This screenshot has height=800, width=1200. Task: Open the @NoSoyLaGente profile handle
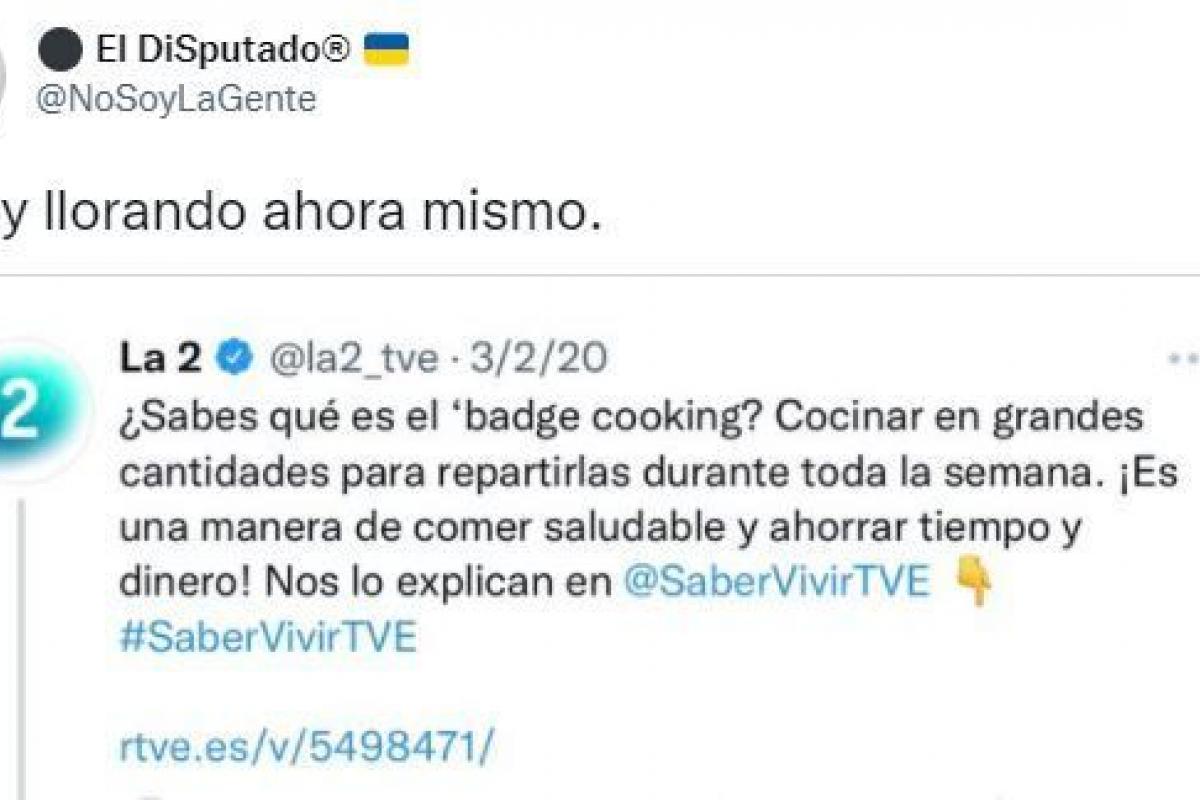pos(177,99)
